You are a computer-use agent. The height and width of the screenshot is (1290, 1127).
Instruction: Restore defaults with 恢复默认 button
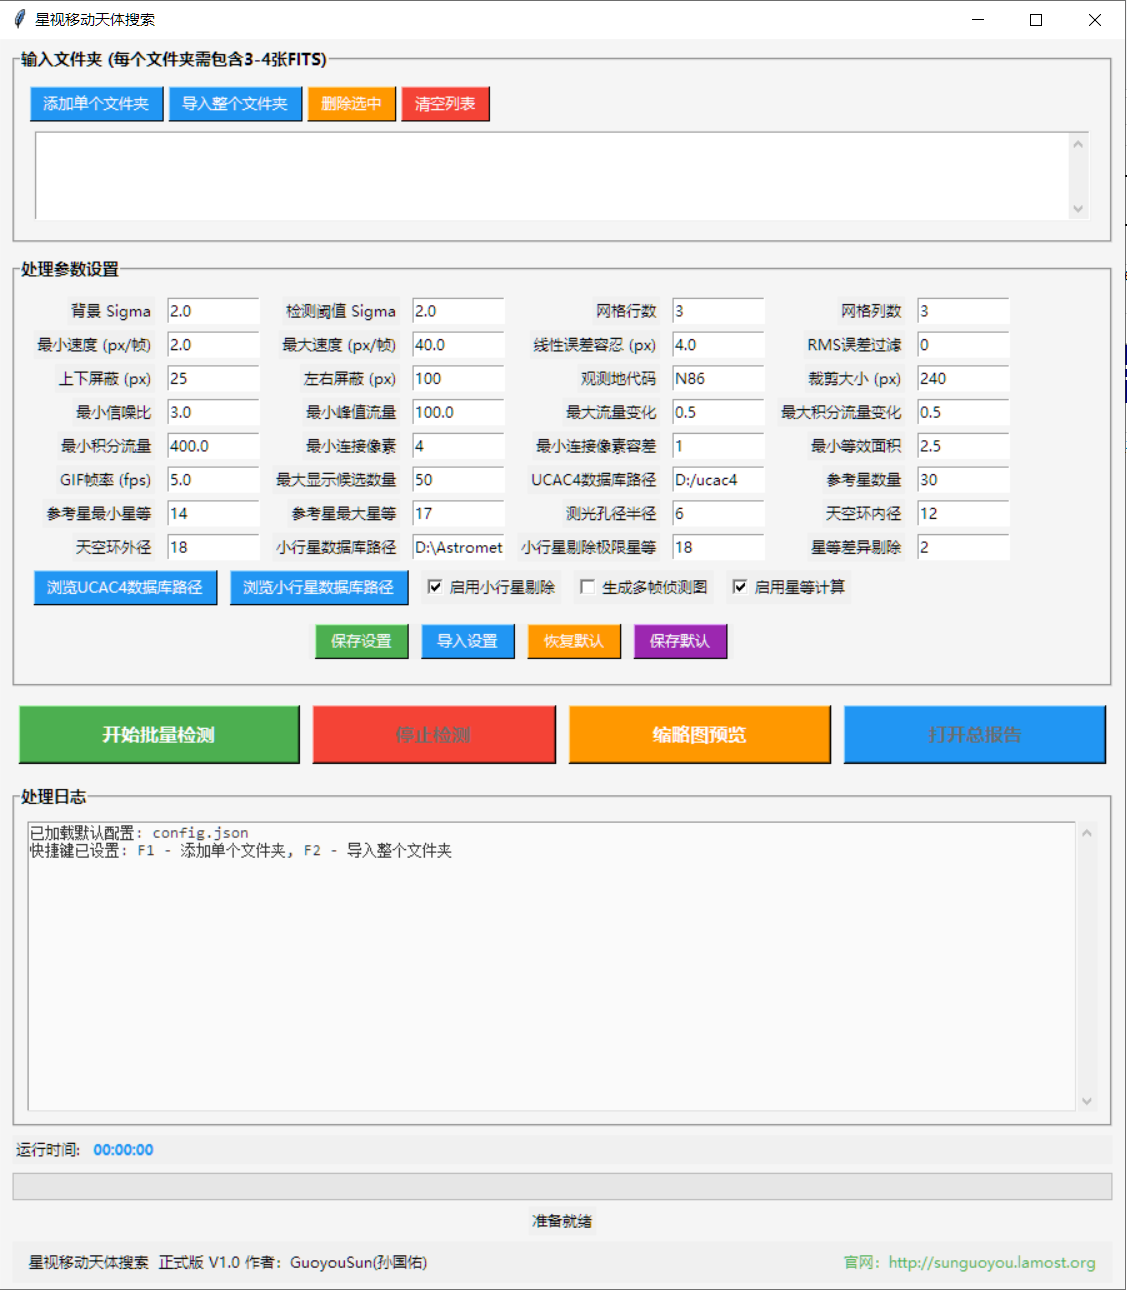pos(574,641)
